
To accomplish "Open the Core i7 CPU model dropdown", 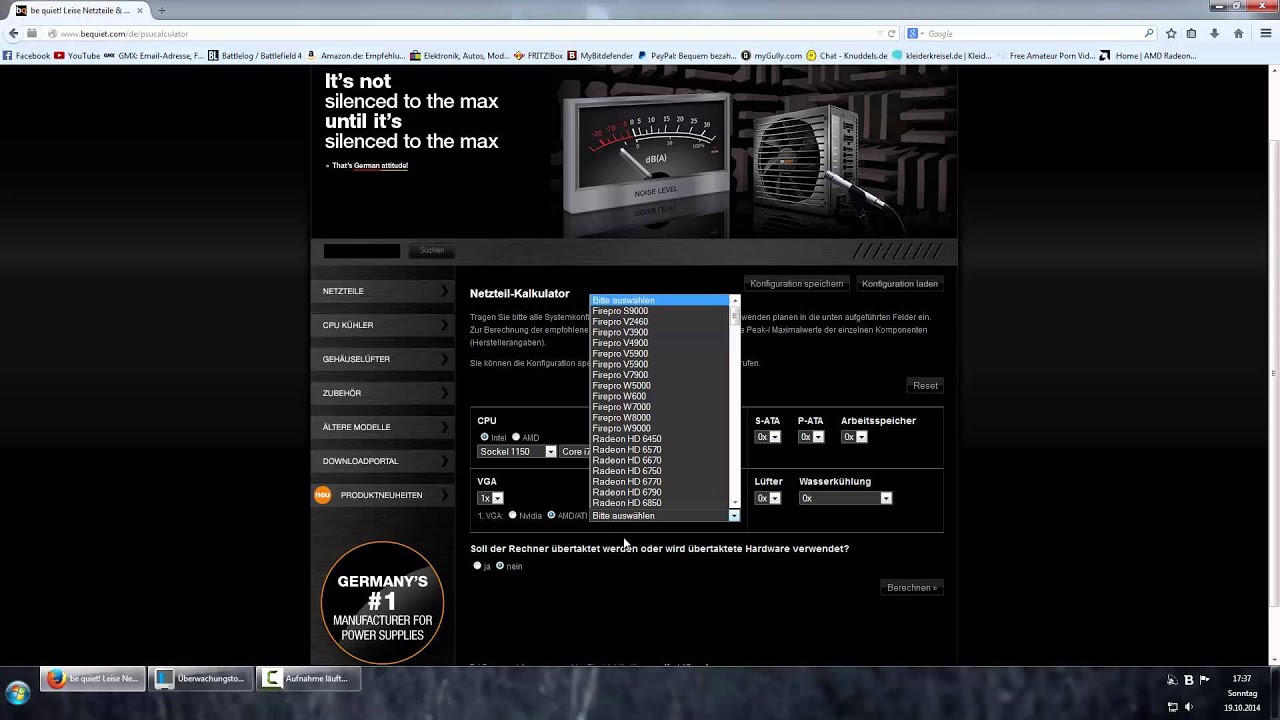I will pyautogui.click(x=575, y=451).
